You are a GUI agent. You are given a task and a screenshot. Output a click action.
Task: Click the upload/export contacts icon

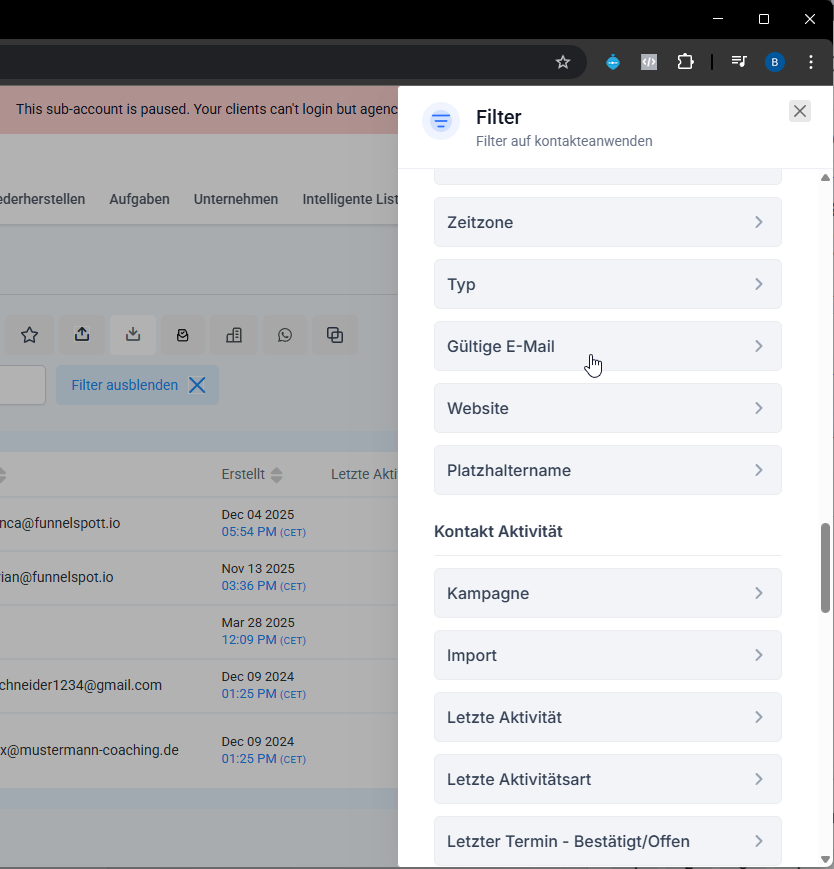click(x=82, y=335)
